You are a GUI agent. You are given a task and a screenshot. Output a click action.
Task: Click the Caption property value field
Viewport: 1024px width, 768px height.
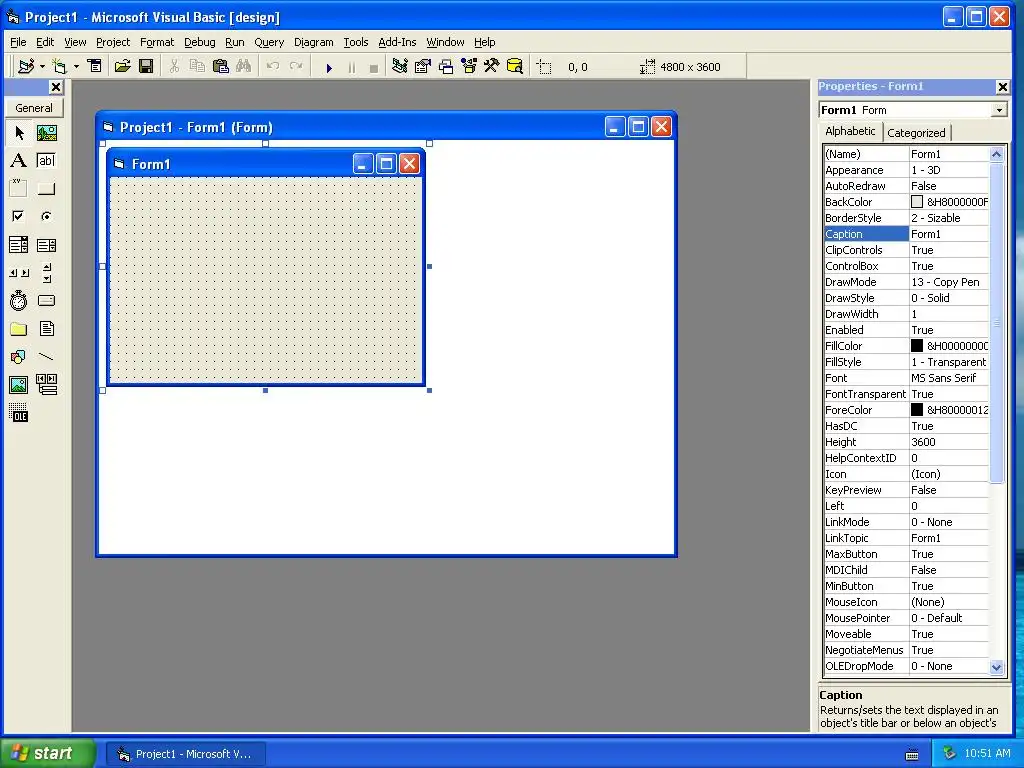pyautogui.click(x=949, y=234)
